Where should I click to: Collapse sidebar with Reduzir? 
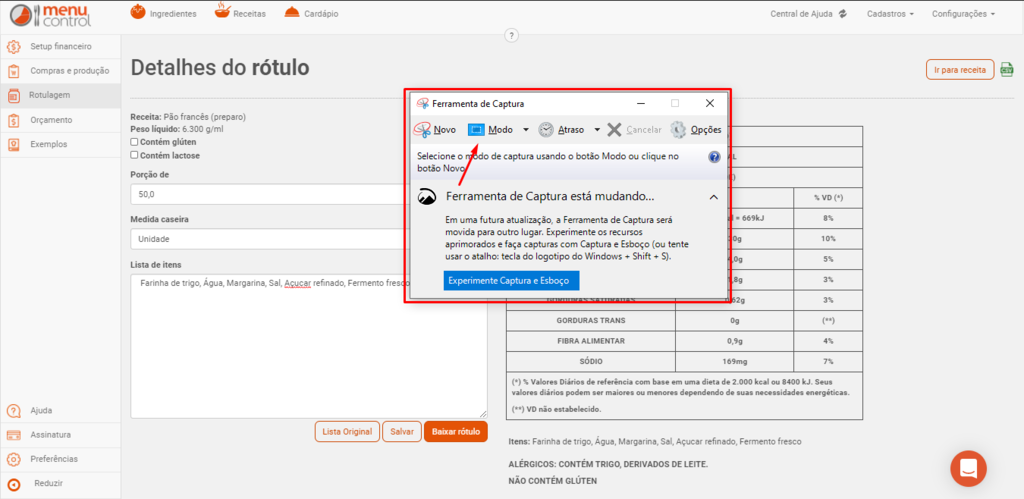click(61, 484)
